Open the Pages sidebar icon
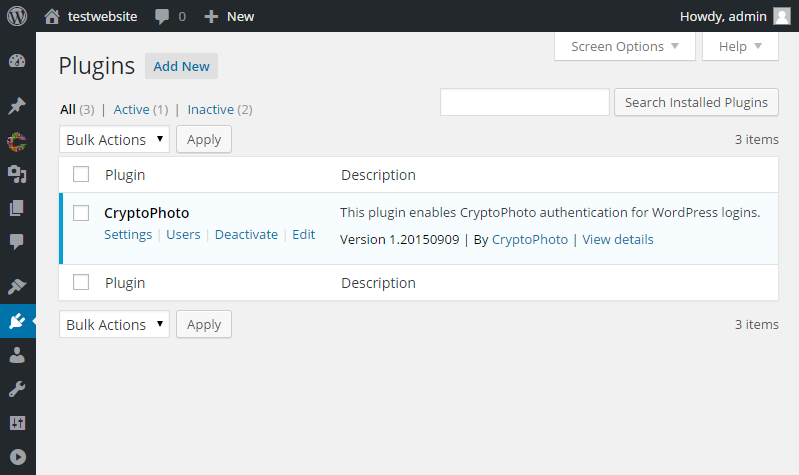799x475 pixels. (x=17, y=208)
